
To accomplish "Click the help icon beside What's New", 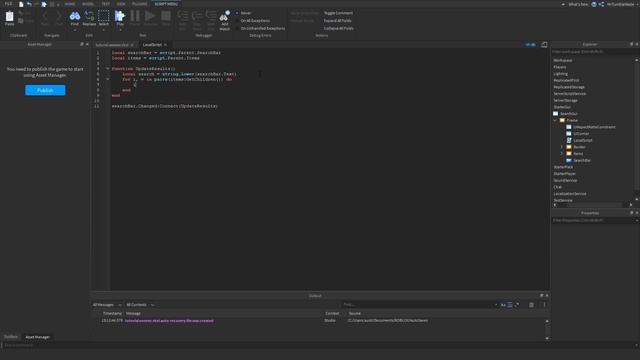I will point(594,4).
